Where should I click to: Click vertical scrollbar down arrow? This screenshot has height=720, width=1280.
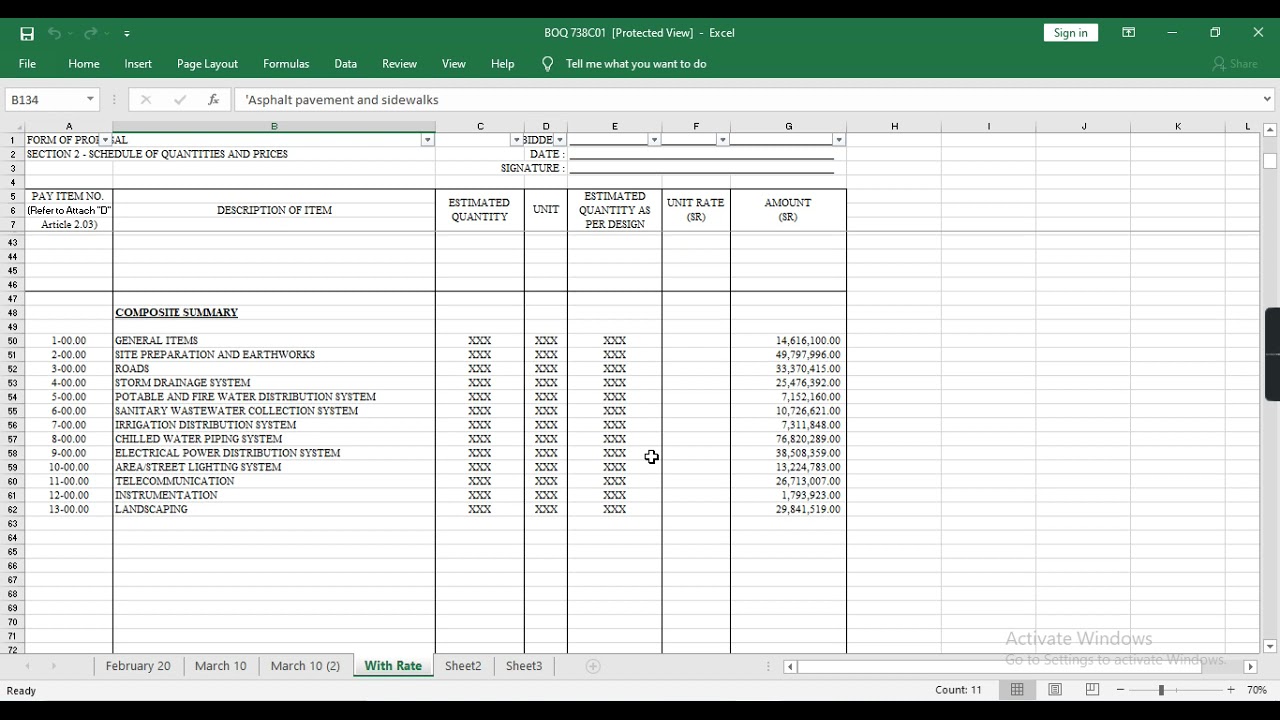tap(1270, 647)
